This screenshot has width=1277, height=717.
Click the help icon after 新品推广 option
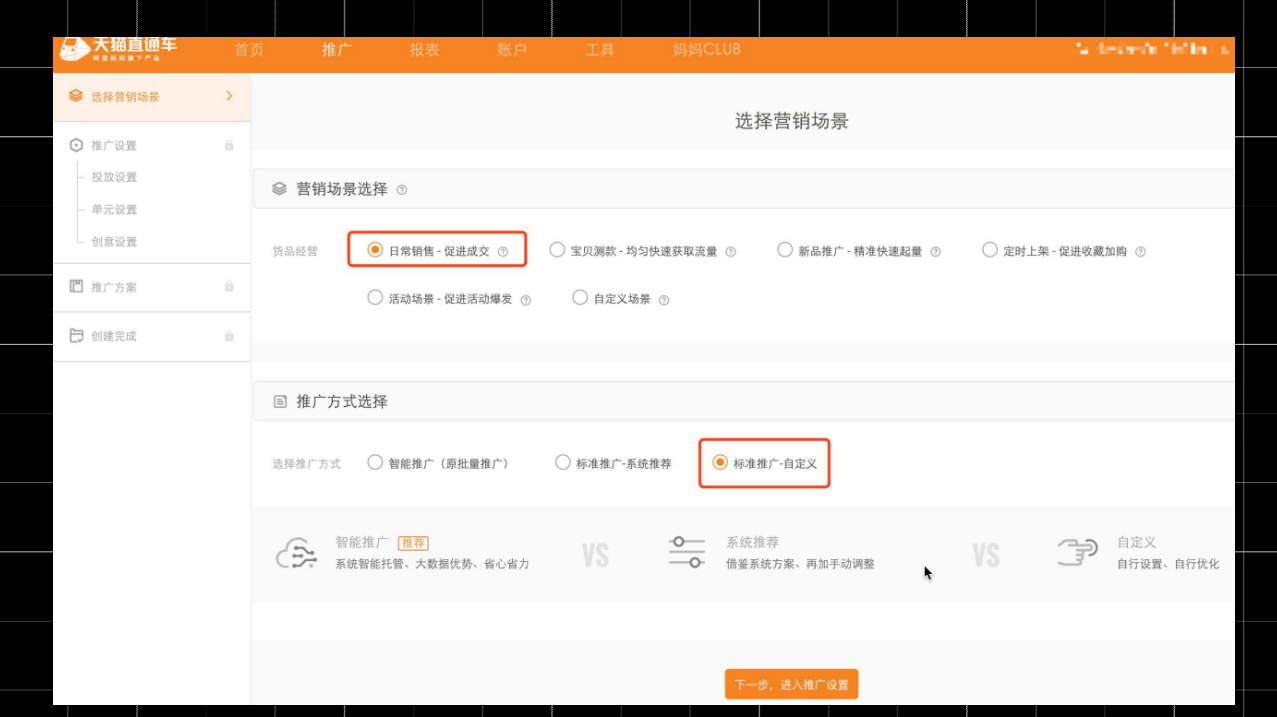[935, 252]
